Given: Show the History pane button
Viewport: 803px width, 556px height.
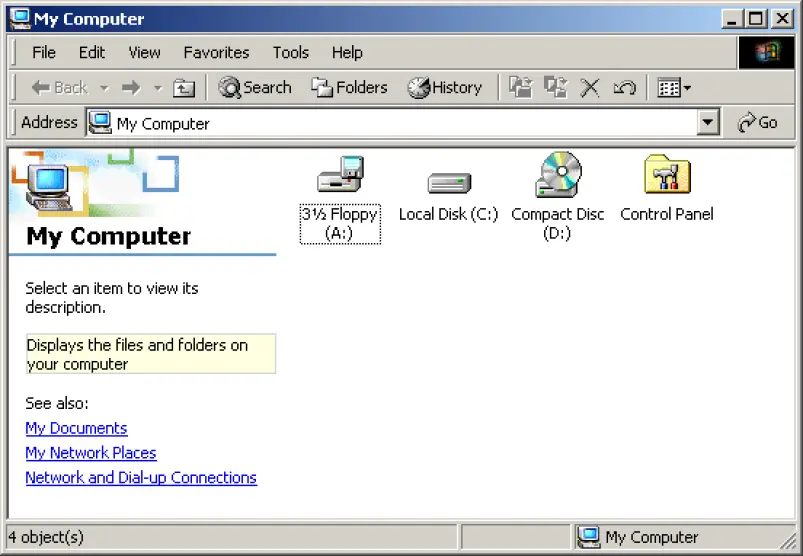Looking at the screenshot, I should coord(445,88).
